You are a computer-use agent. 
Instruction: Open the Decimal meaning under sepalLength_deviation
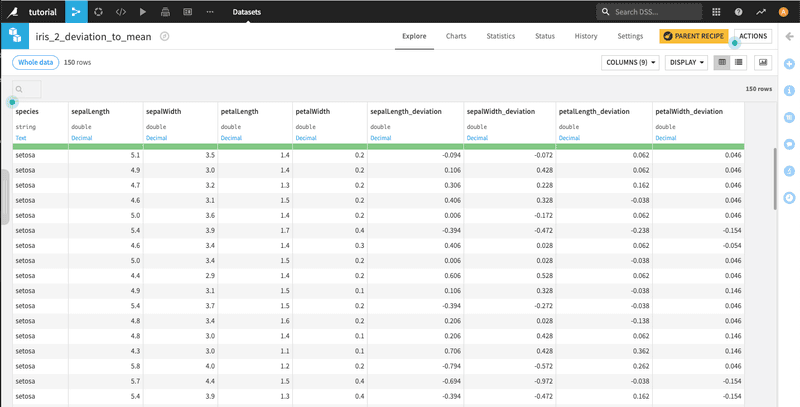coord(381,138)
